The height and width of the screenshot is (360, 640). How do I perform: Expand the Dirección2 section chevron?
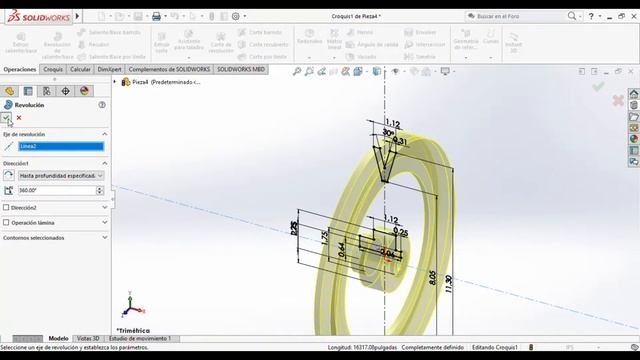click(x=105, y=207)
